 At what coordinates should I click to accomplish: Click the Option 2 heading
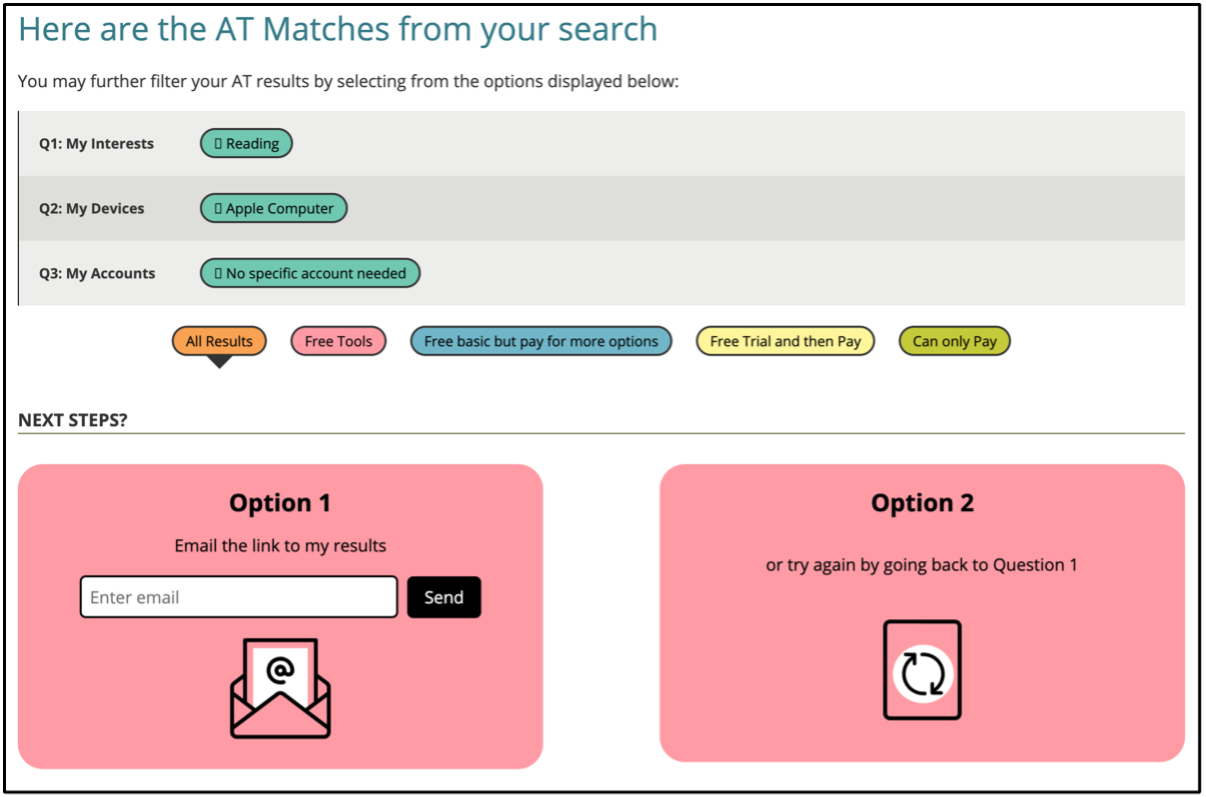click(x=922, y=503)
